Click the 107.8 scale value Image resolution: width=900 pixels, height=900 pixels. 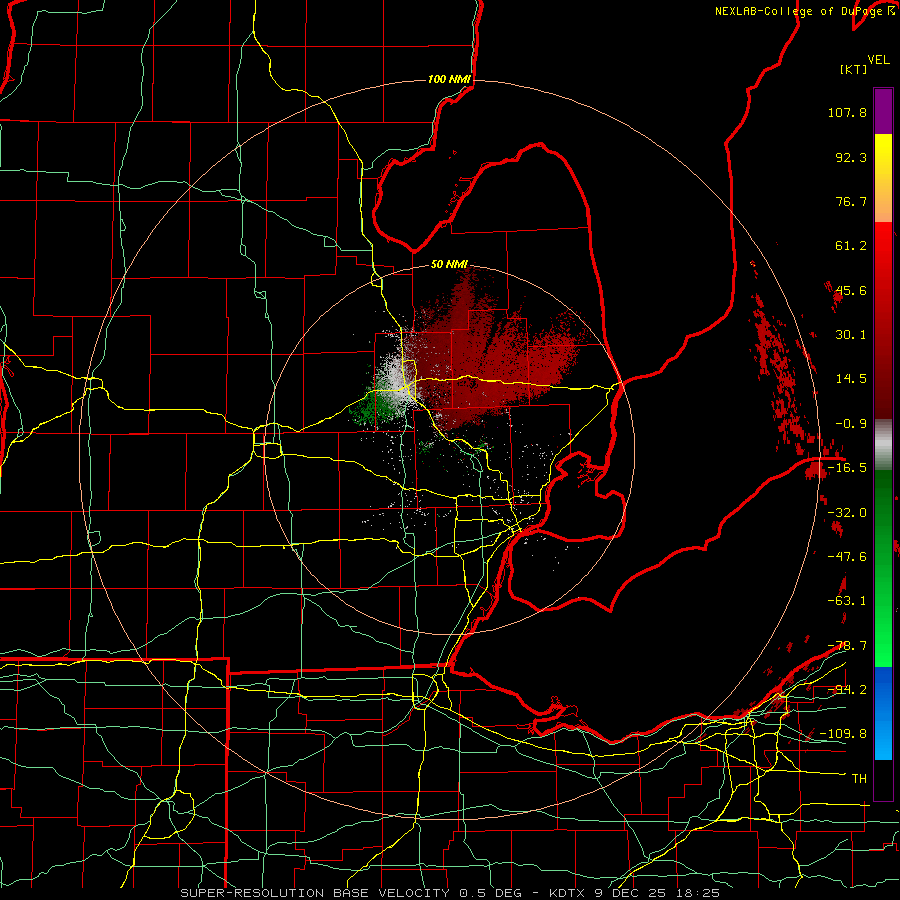pyautogui.click(x=847, y=112)
